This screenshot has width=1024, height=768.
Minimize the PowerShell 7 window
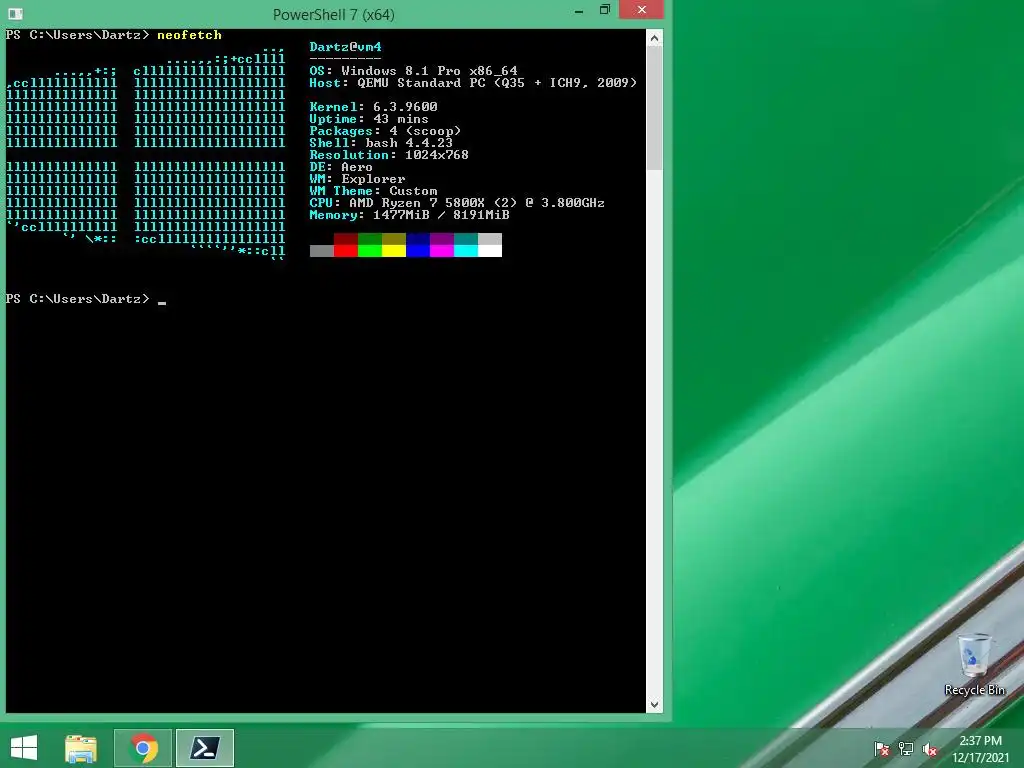[x=579, y=11]
